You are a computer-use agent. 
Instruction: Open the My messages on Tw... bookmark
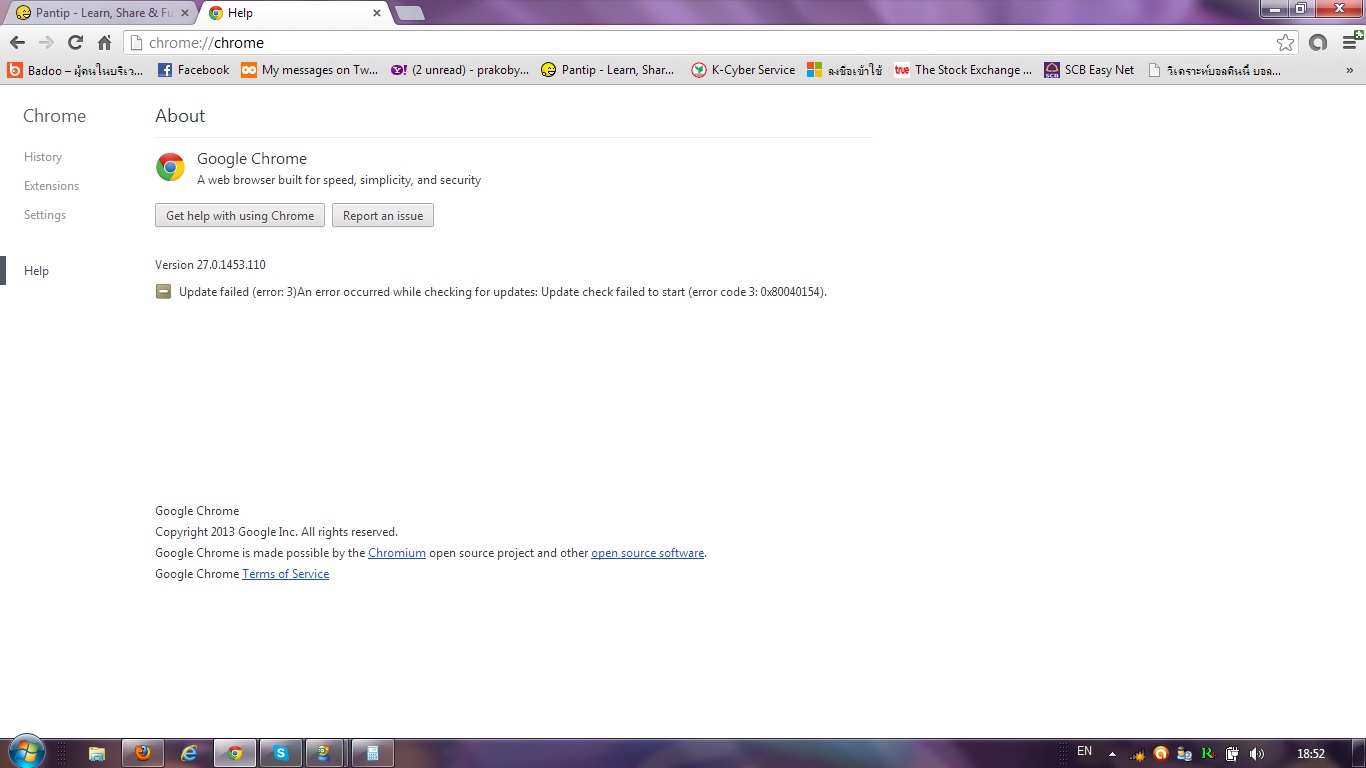pos(310,70)
